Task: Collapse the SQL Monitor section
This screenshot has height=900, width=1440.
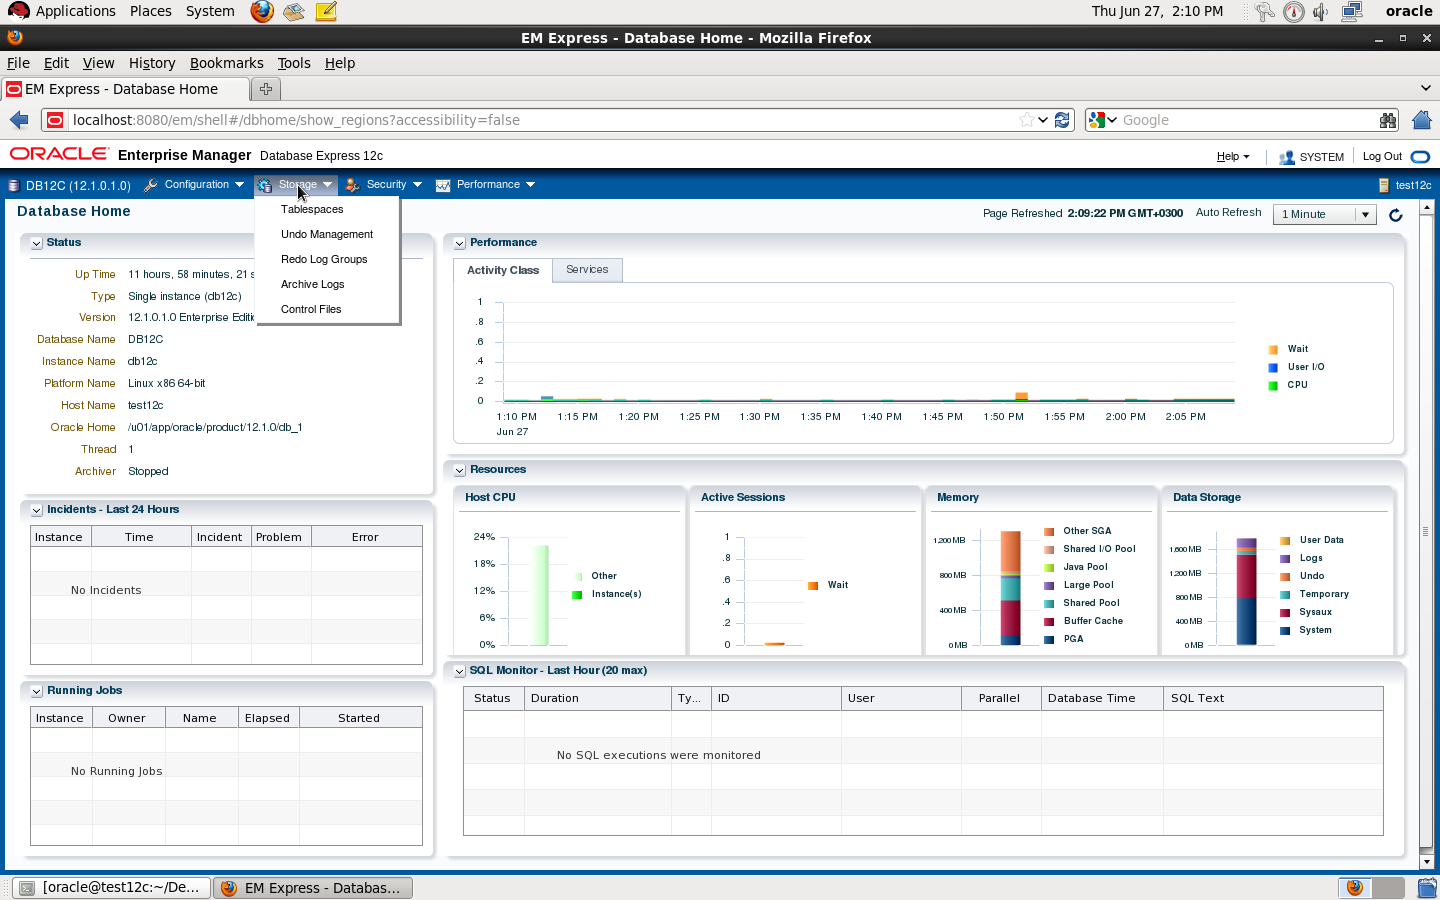Action: (x=459, y=671)
